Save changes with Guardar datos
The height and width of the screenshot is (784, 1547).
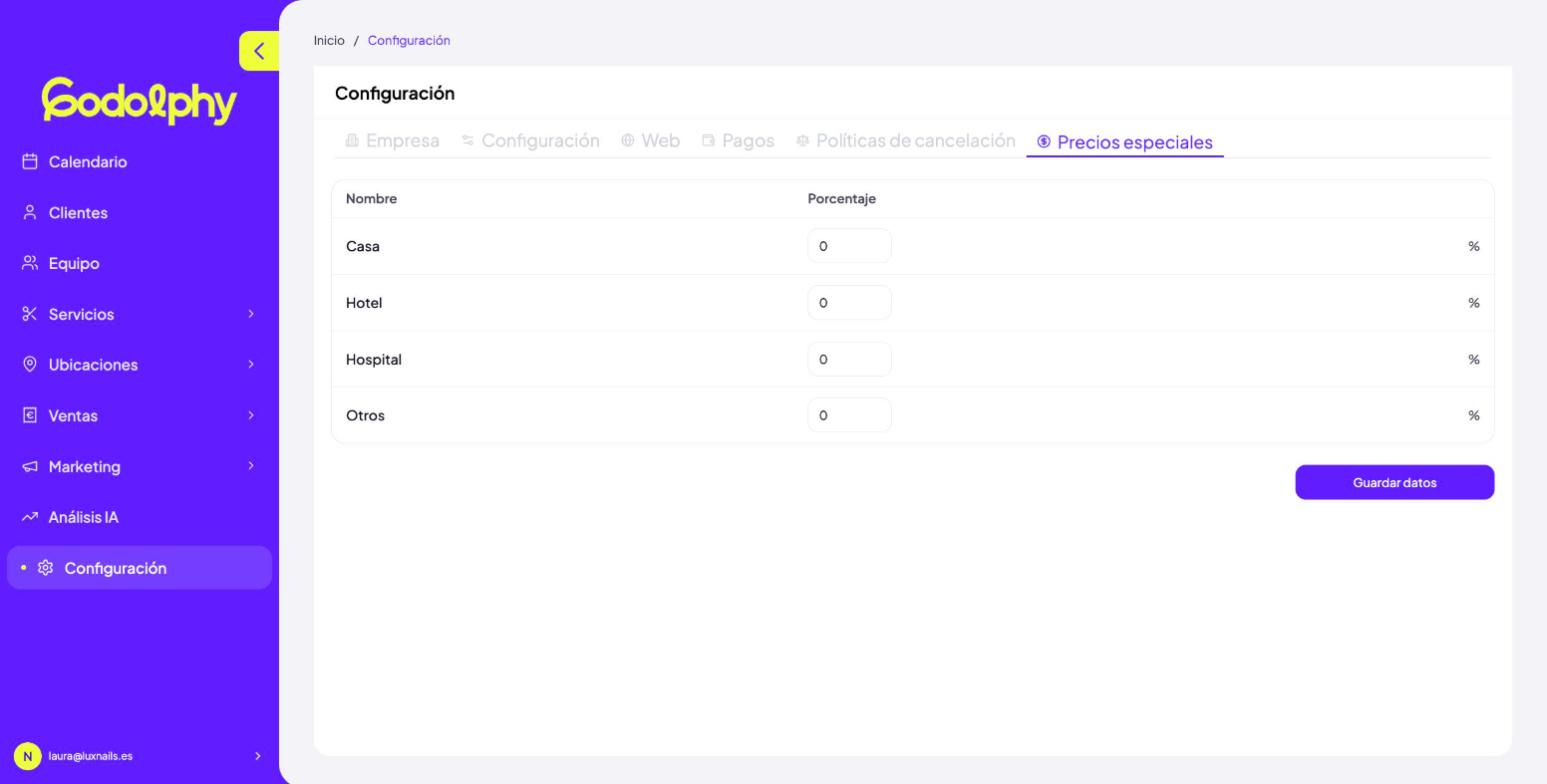pos(1395,482)
